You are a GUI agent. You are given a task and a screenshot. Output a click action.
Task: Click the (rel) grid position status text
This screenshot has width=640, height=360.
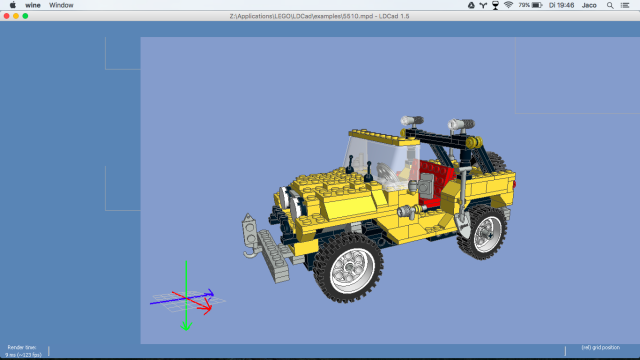coord(600,347)
